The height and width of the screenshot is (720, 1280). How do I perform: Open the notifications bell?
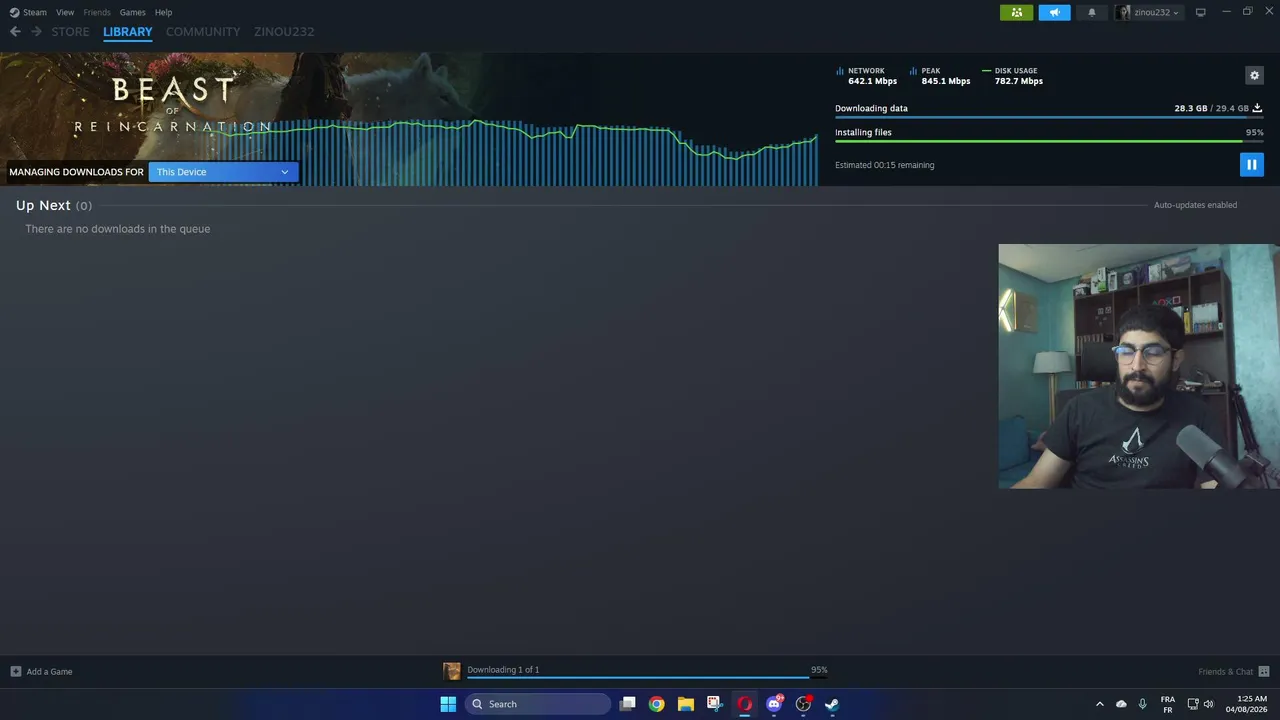[x=1091, y=12]
